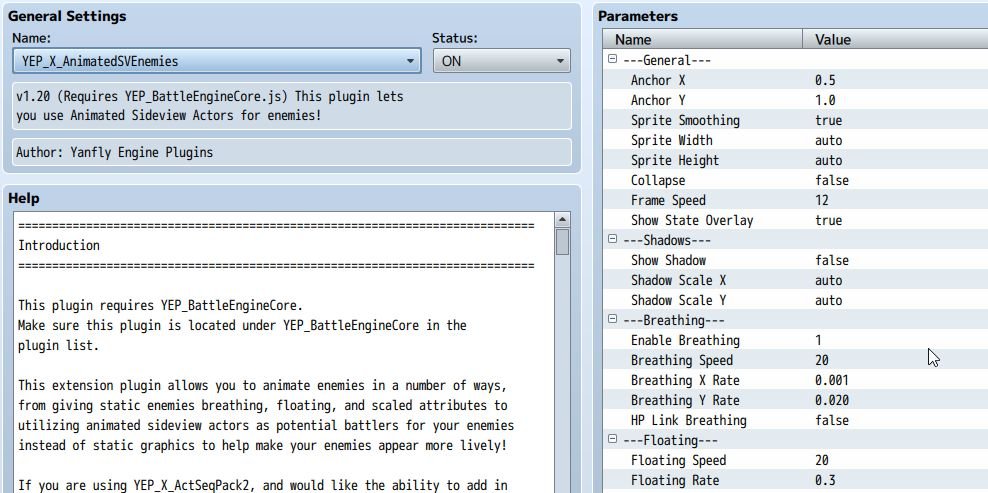Click the Author: Yanfly Engine Plugins field

pyautogui.click(x=292, y=153)
